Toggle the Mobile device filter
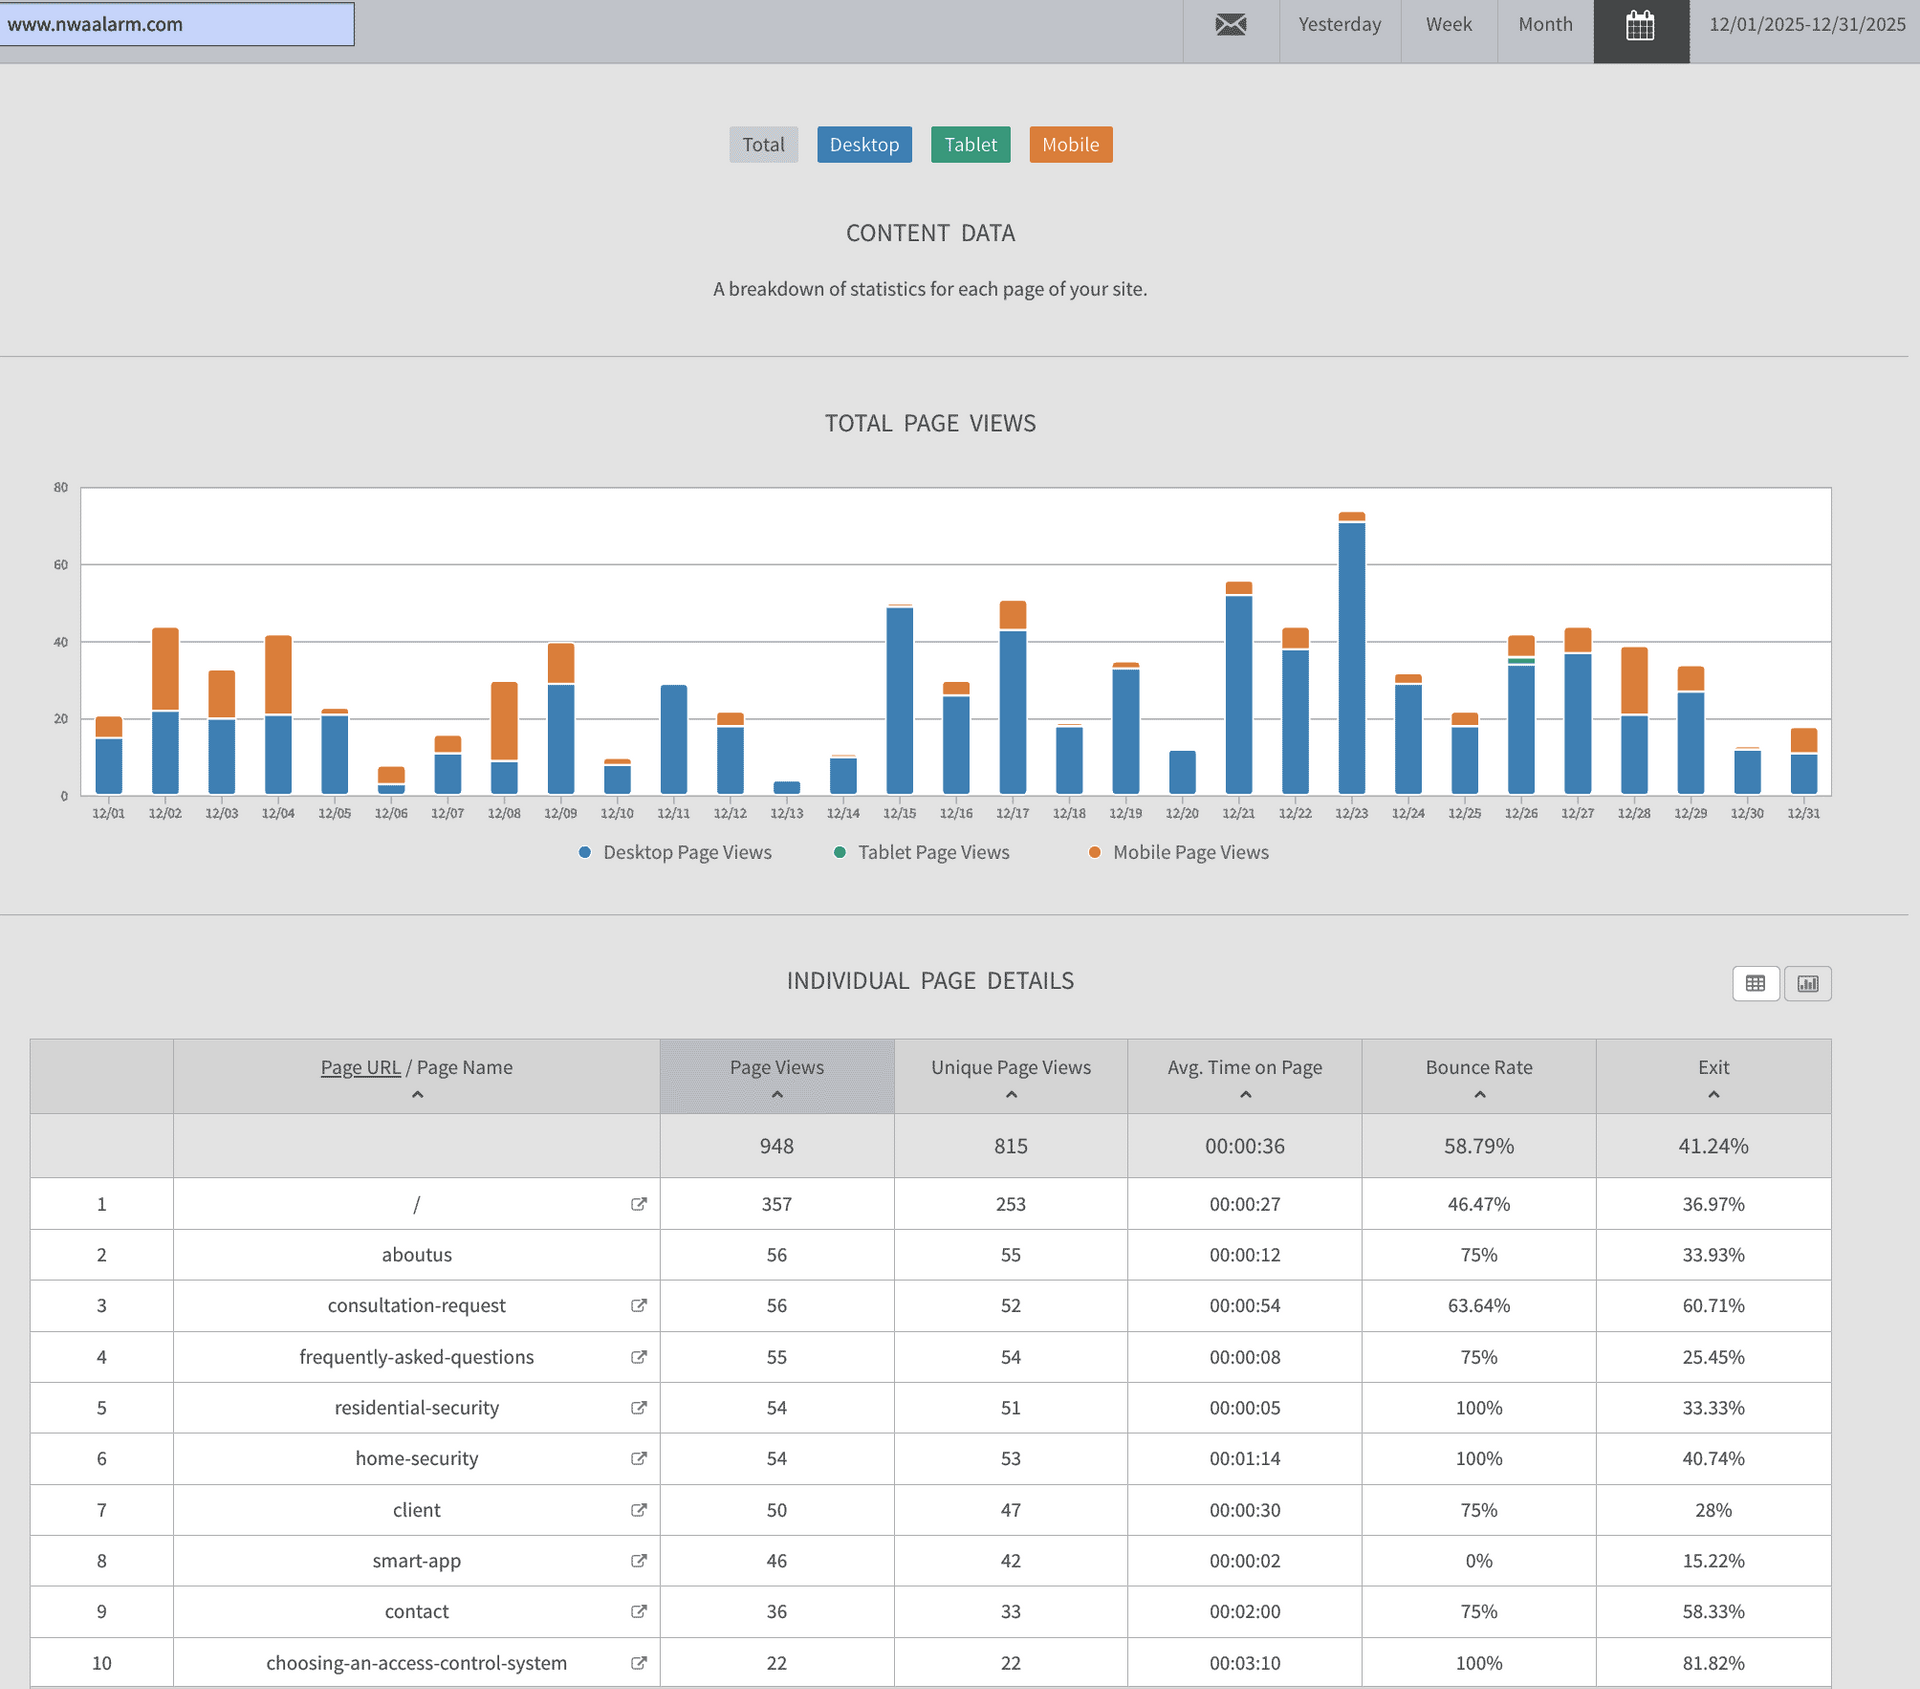 (1070, 145)
